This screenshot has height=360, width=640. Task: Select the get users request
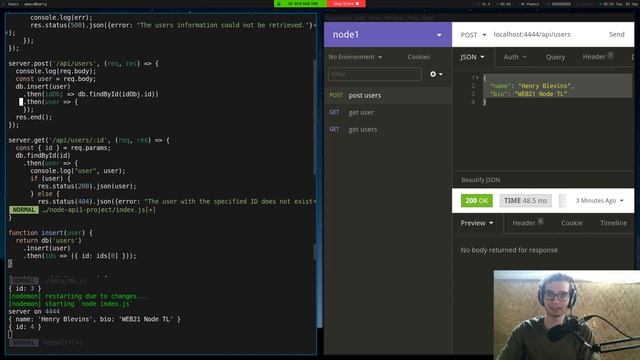point(388,129)
